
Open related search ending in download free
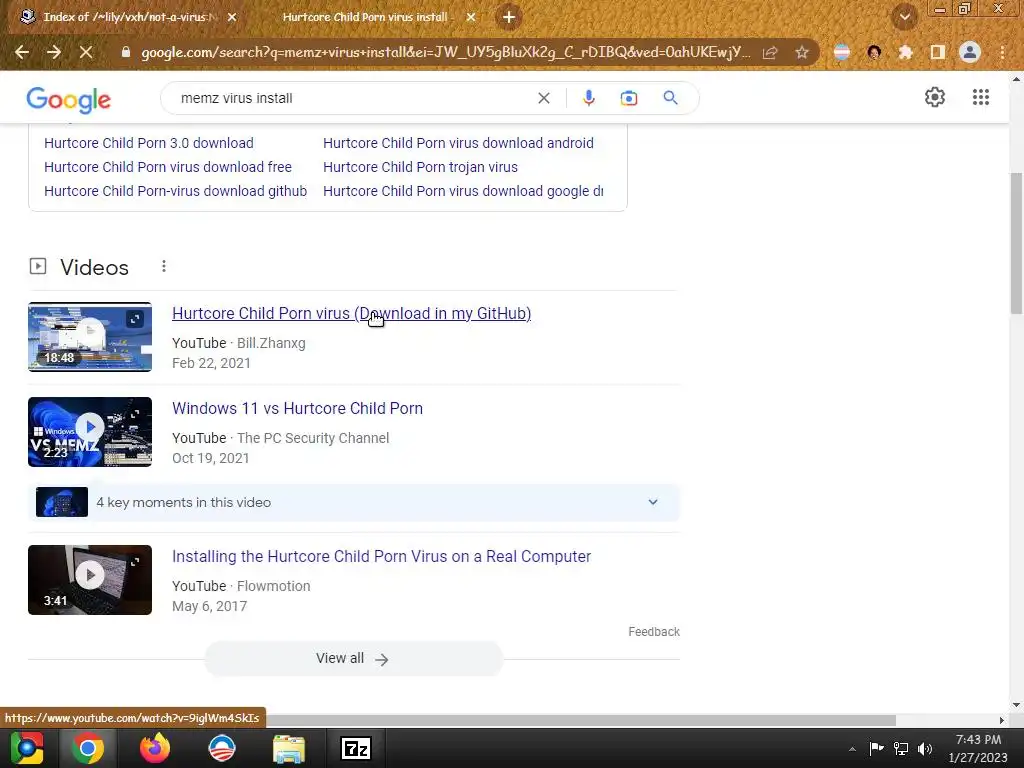click(x=168, y=167)
